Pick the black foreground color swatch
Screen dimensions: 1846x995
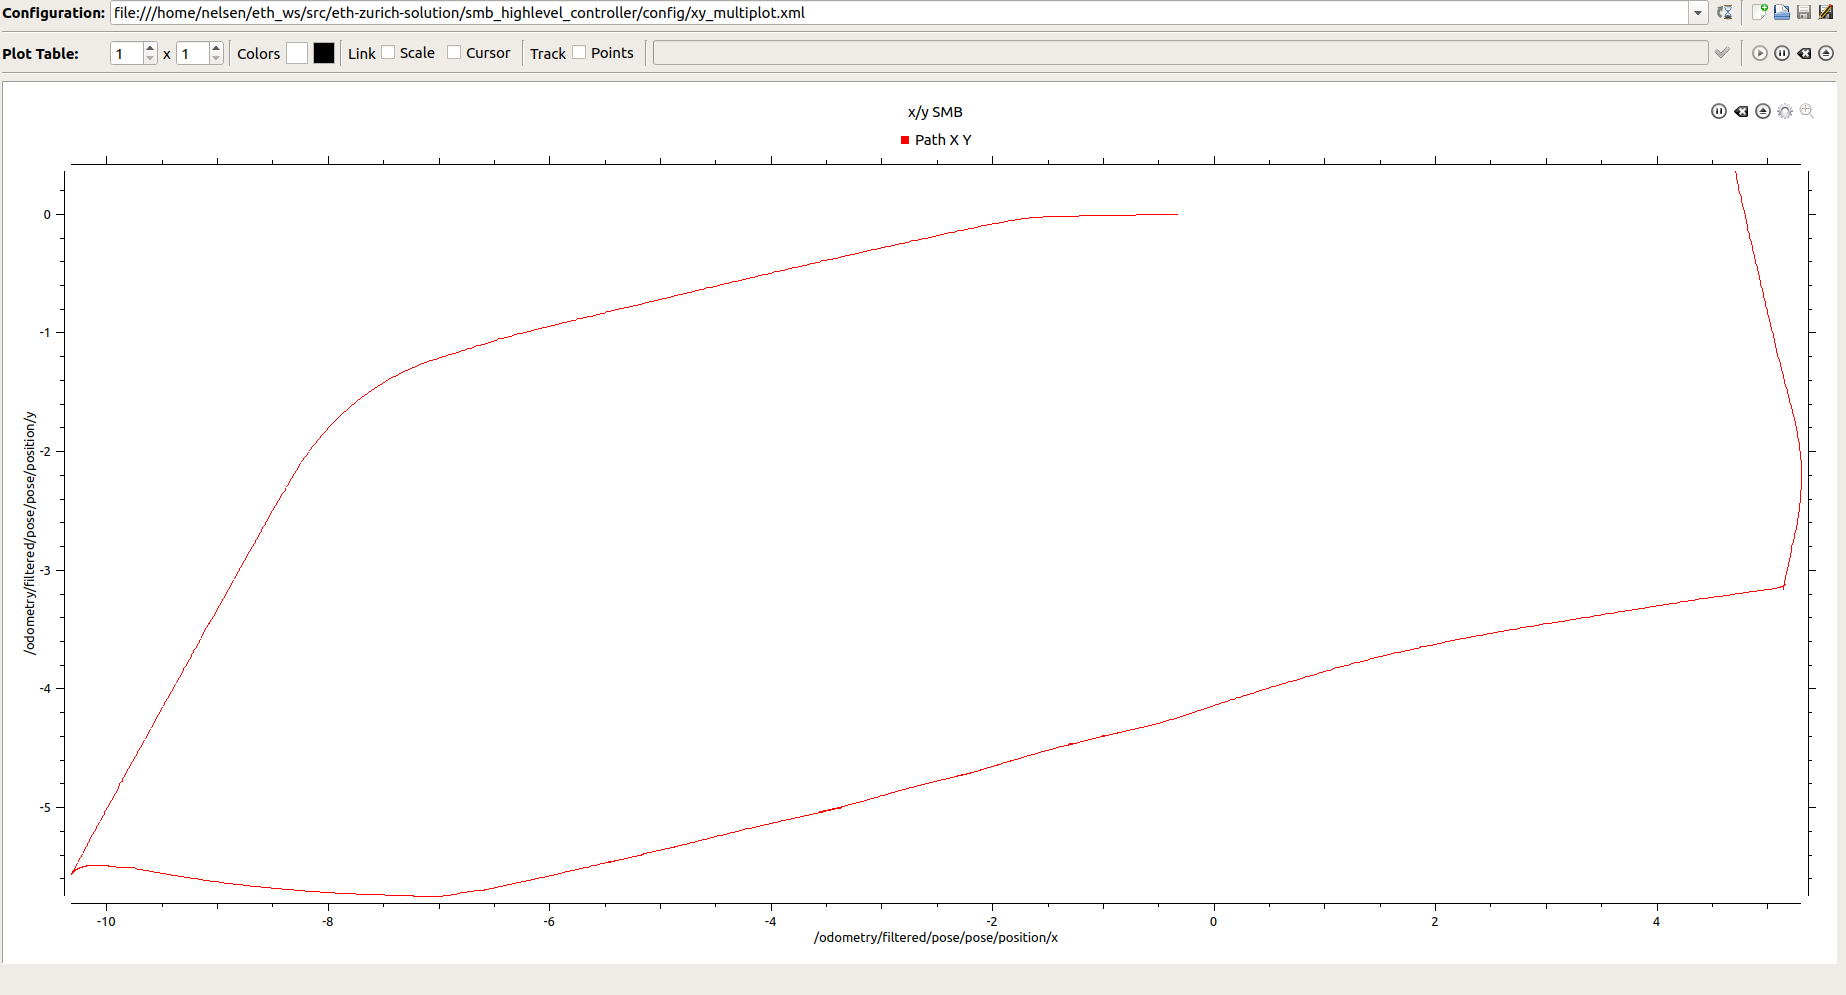coord(324,53)
